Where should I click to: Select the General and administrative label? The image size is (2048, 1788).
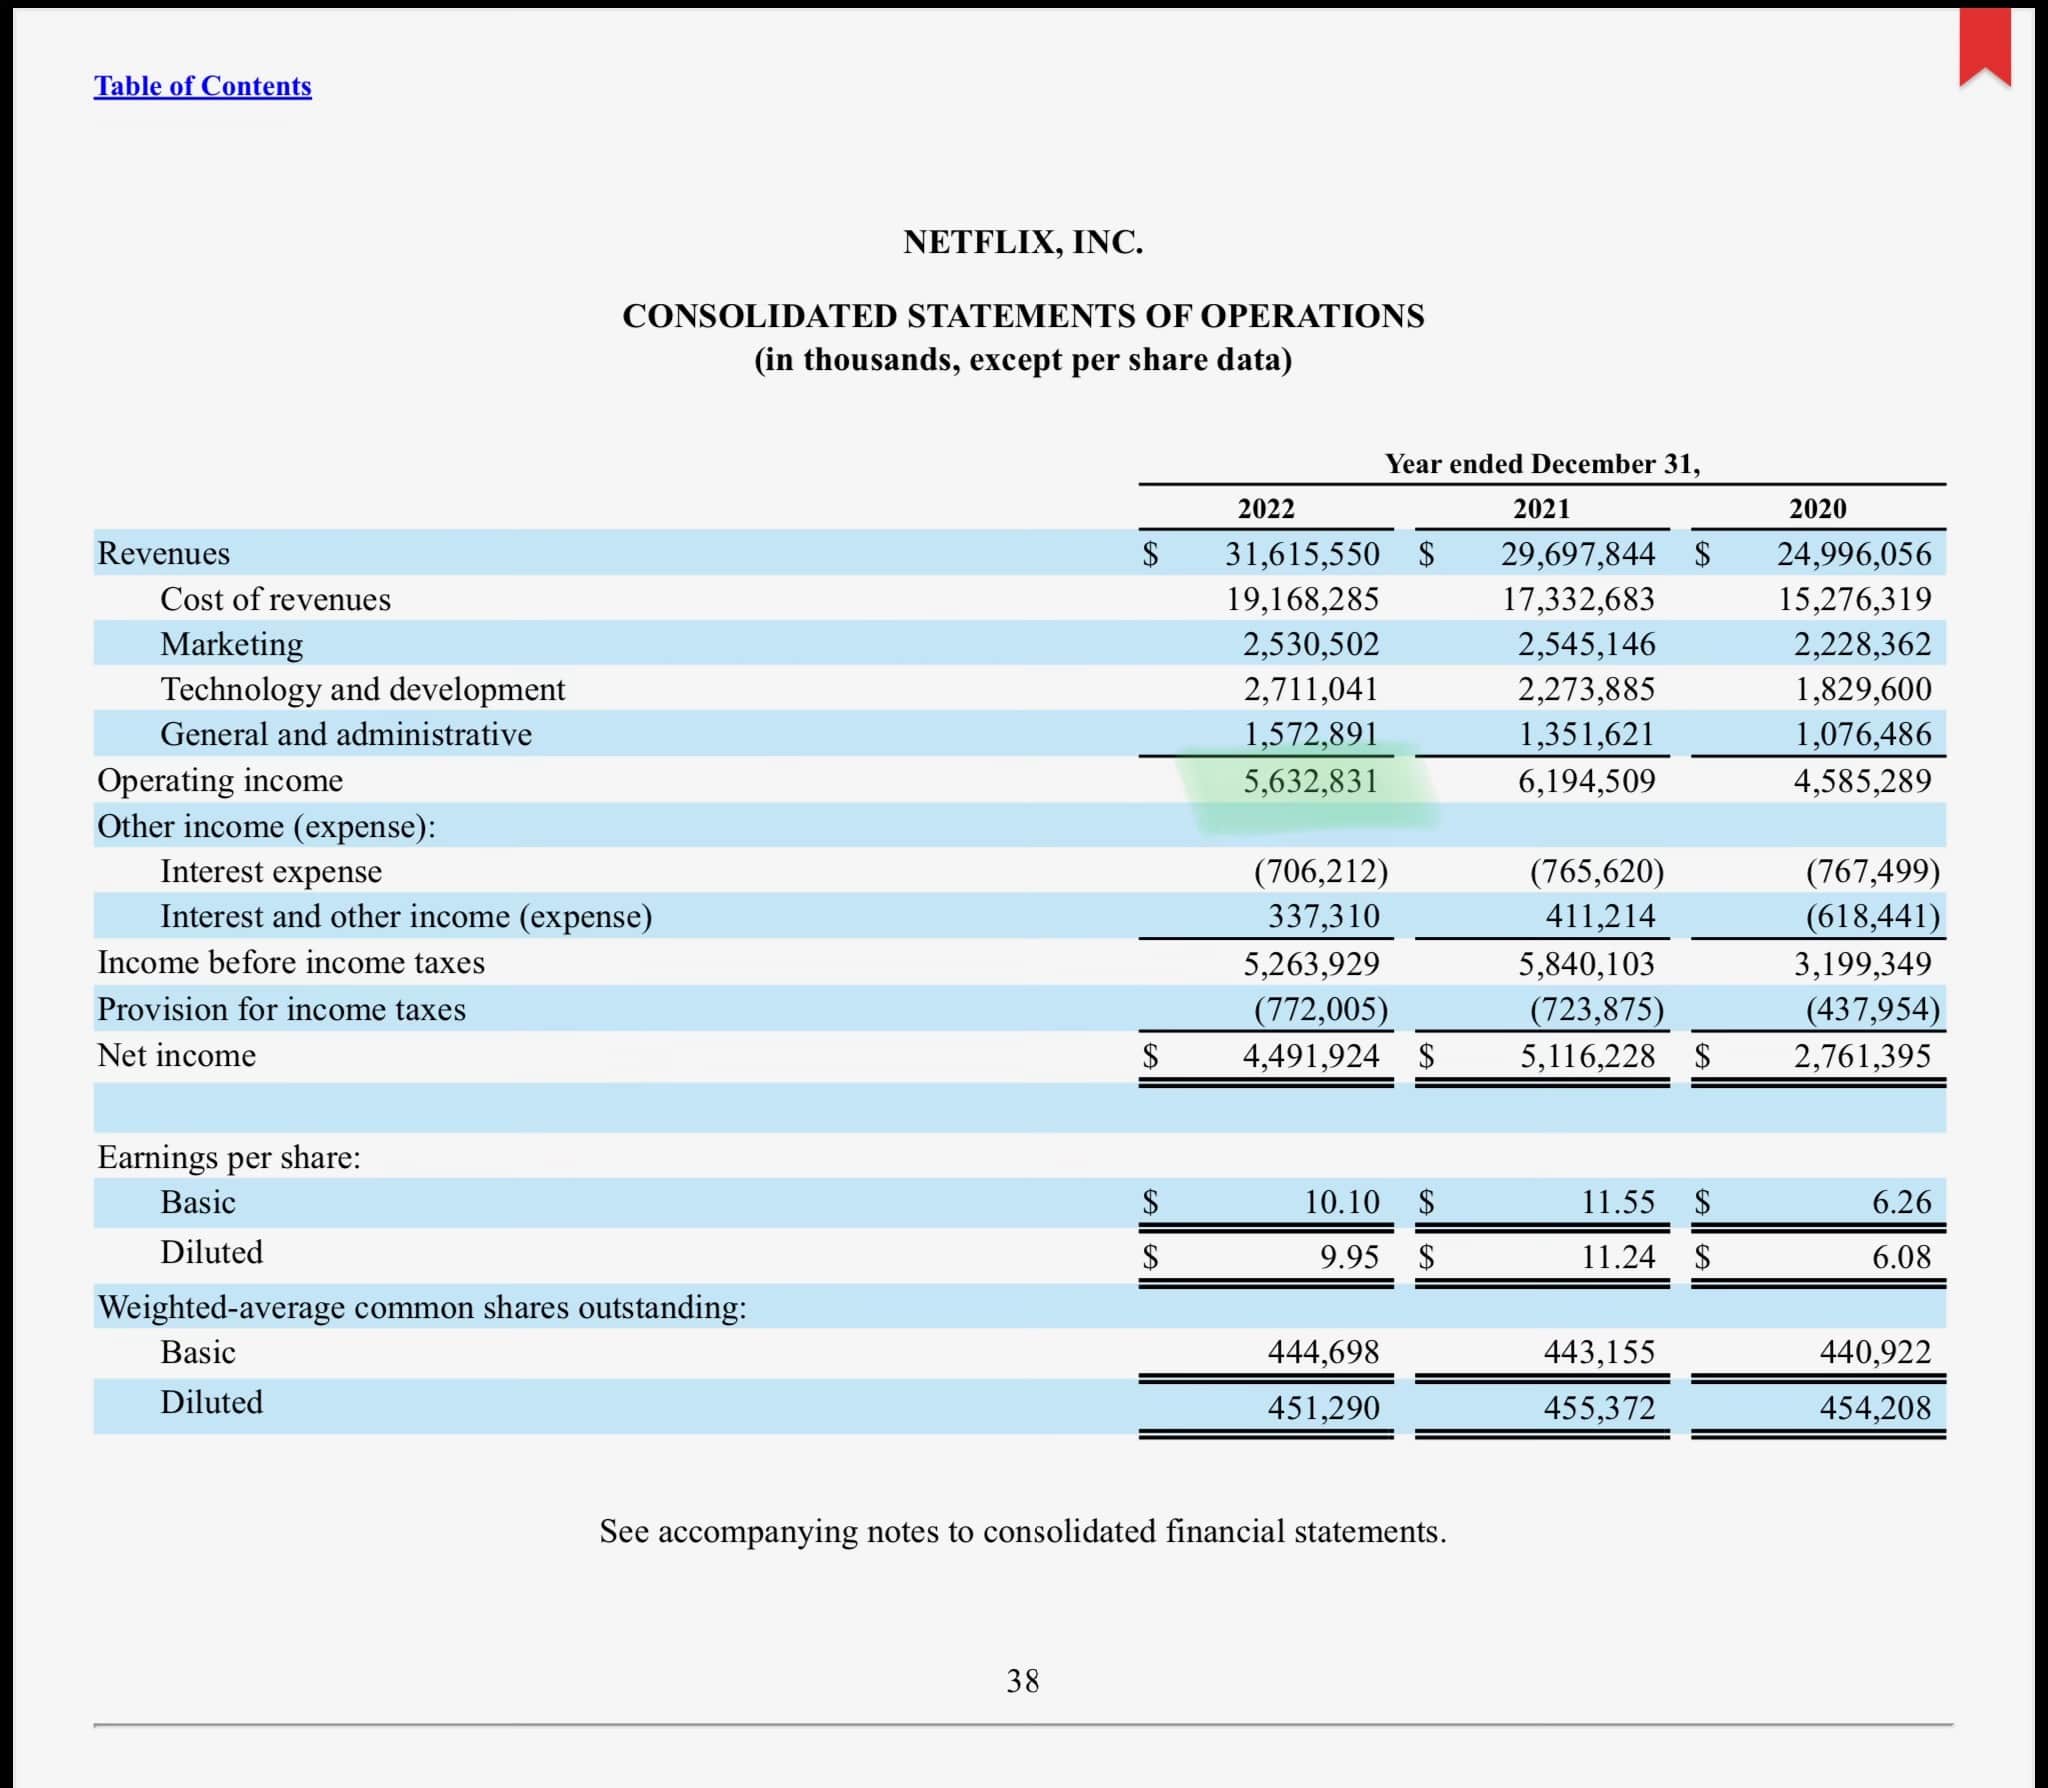tap(346, 734)
